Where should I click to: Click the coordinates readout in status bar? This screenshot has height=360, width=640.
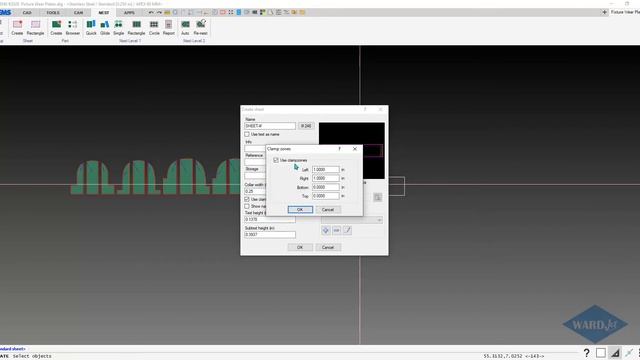pos(513,356)
